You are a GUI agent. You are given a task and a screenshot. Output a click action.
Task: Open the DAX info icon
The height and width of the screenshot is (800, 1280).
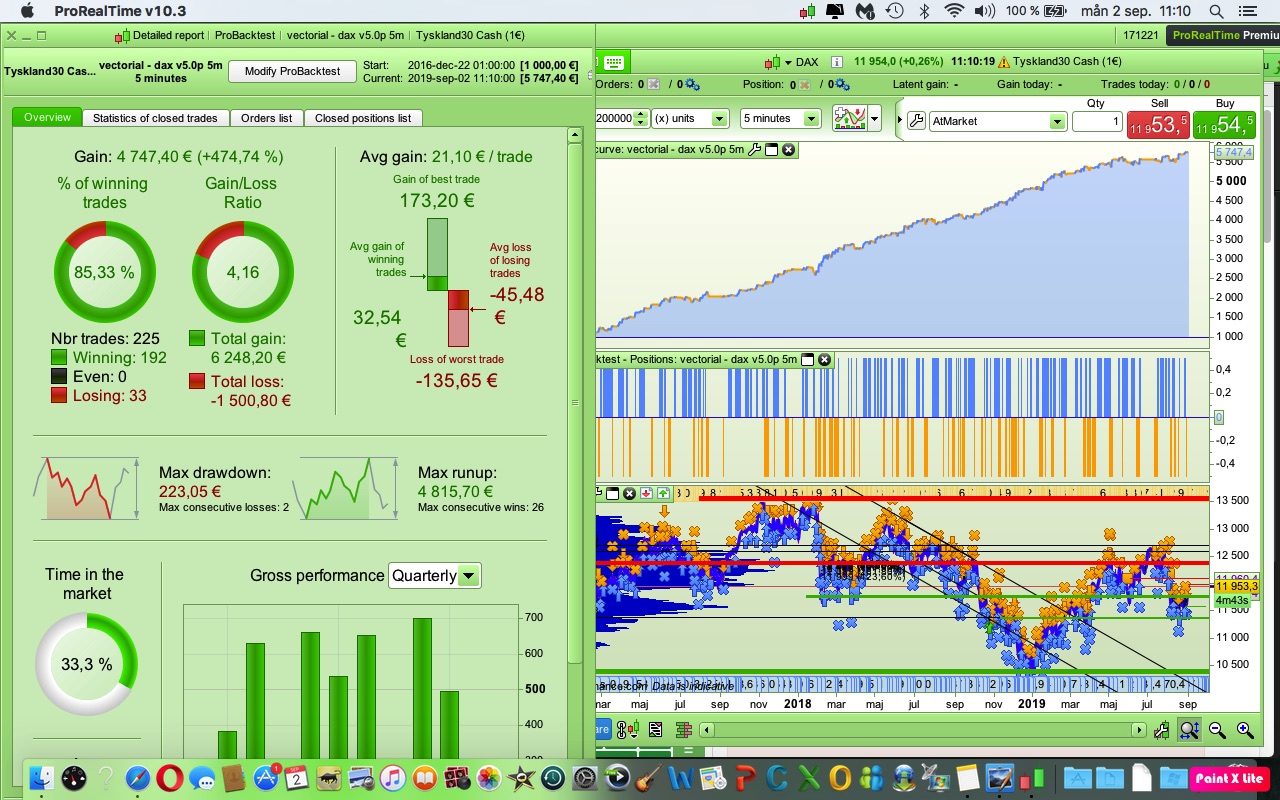point(836,62)
